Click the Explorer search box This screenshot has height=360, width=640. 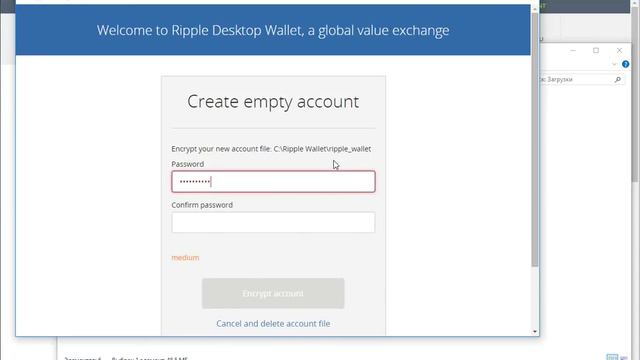582,80
